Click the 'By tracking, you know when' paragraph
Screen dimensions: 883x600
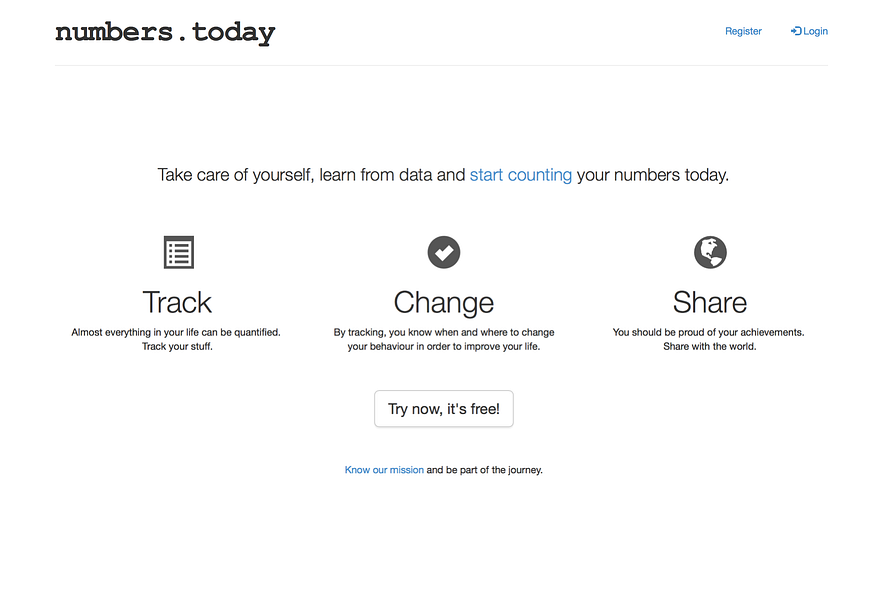[443, 332]
